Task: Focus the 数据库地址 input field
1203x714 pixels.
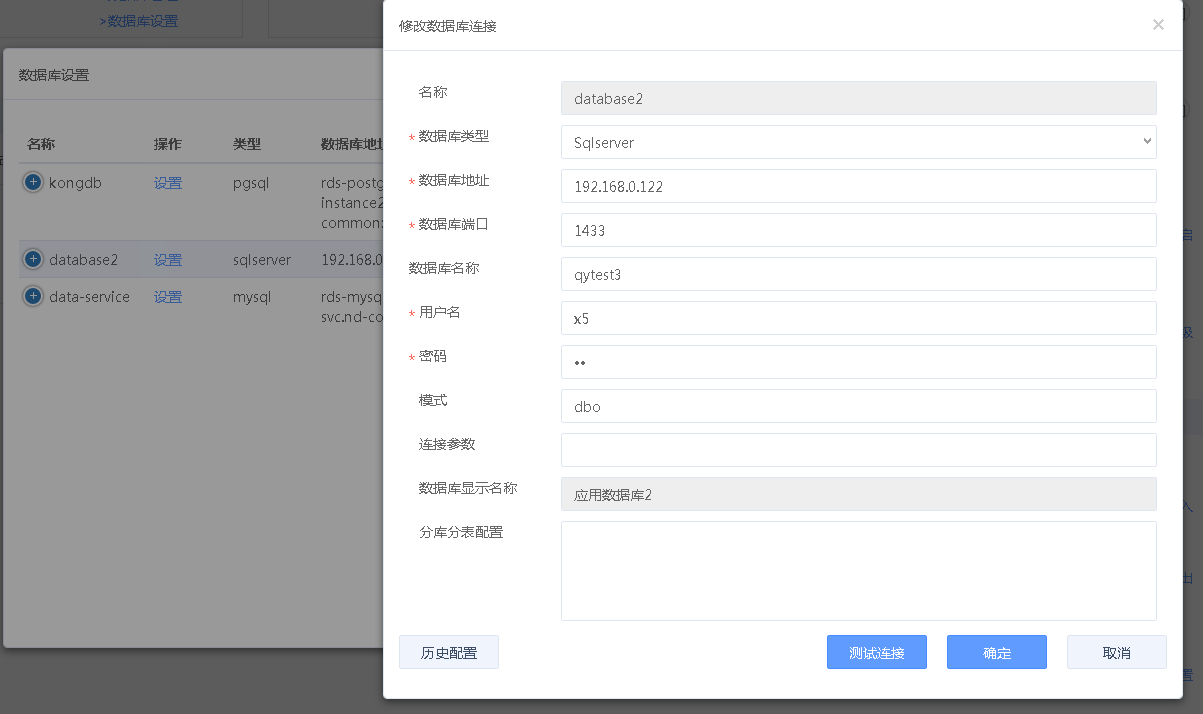Action: tap(858, 186)
